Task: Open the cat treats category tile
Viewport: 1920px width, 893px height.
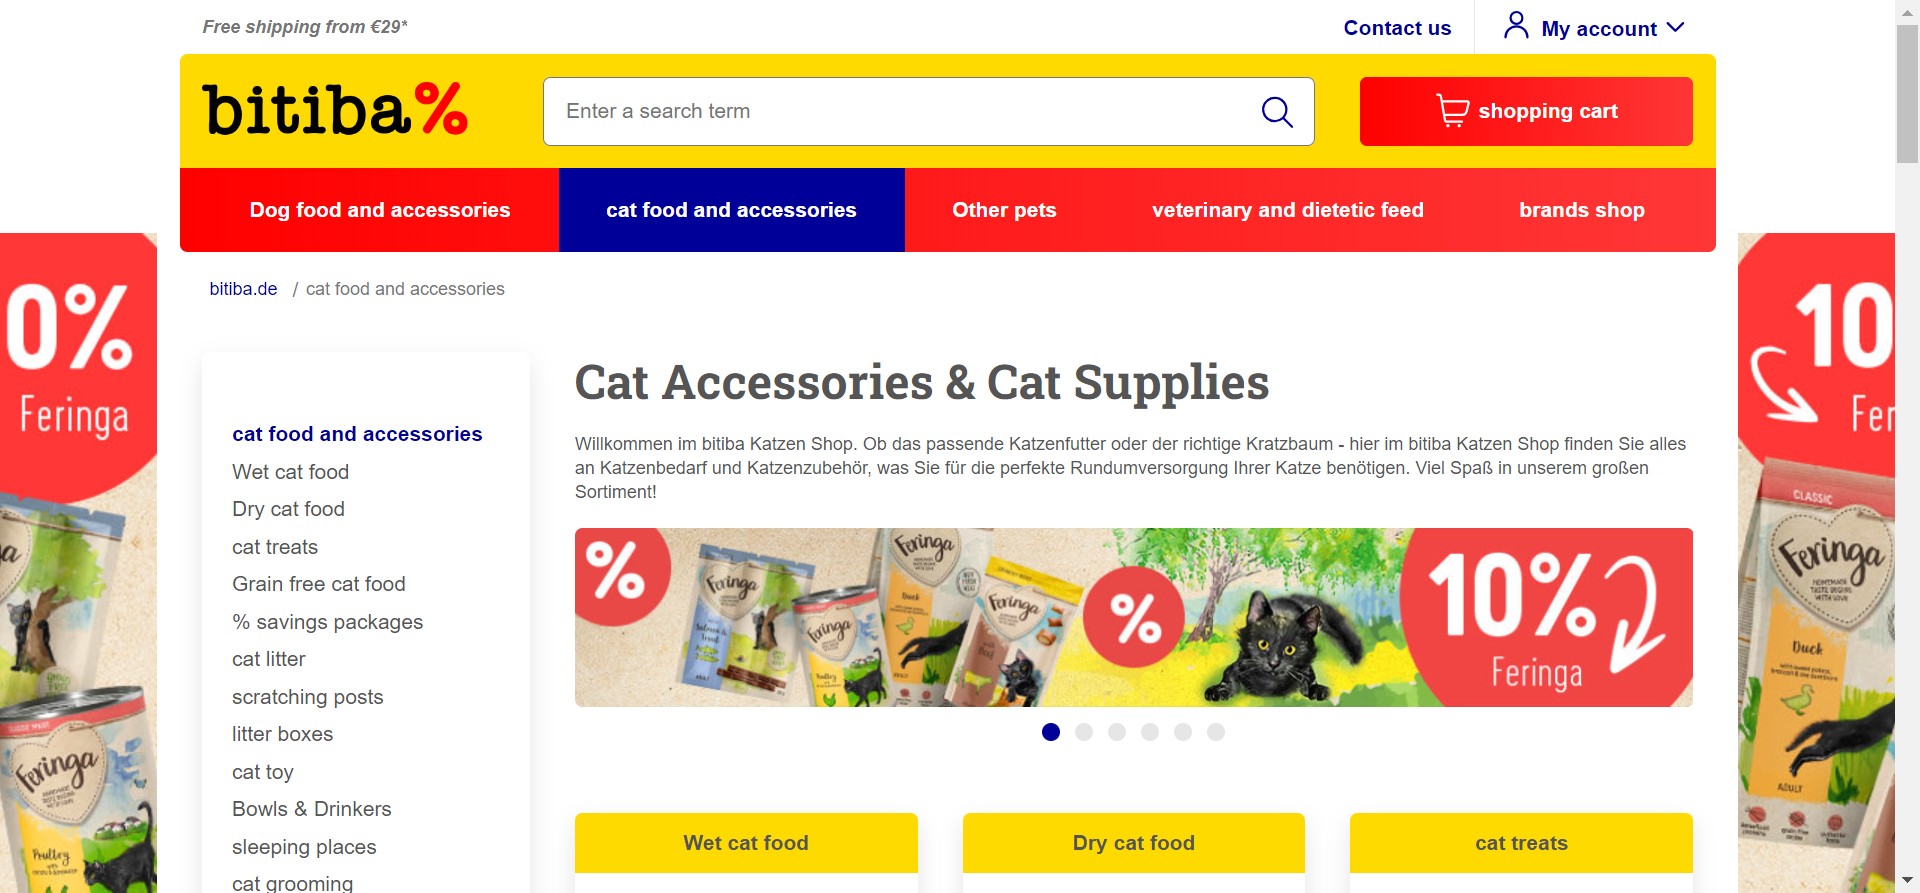Action: click(x=1521, y=843)
